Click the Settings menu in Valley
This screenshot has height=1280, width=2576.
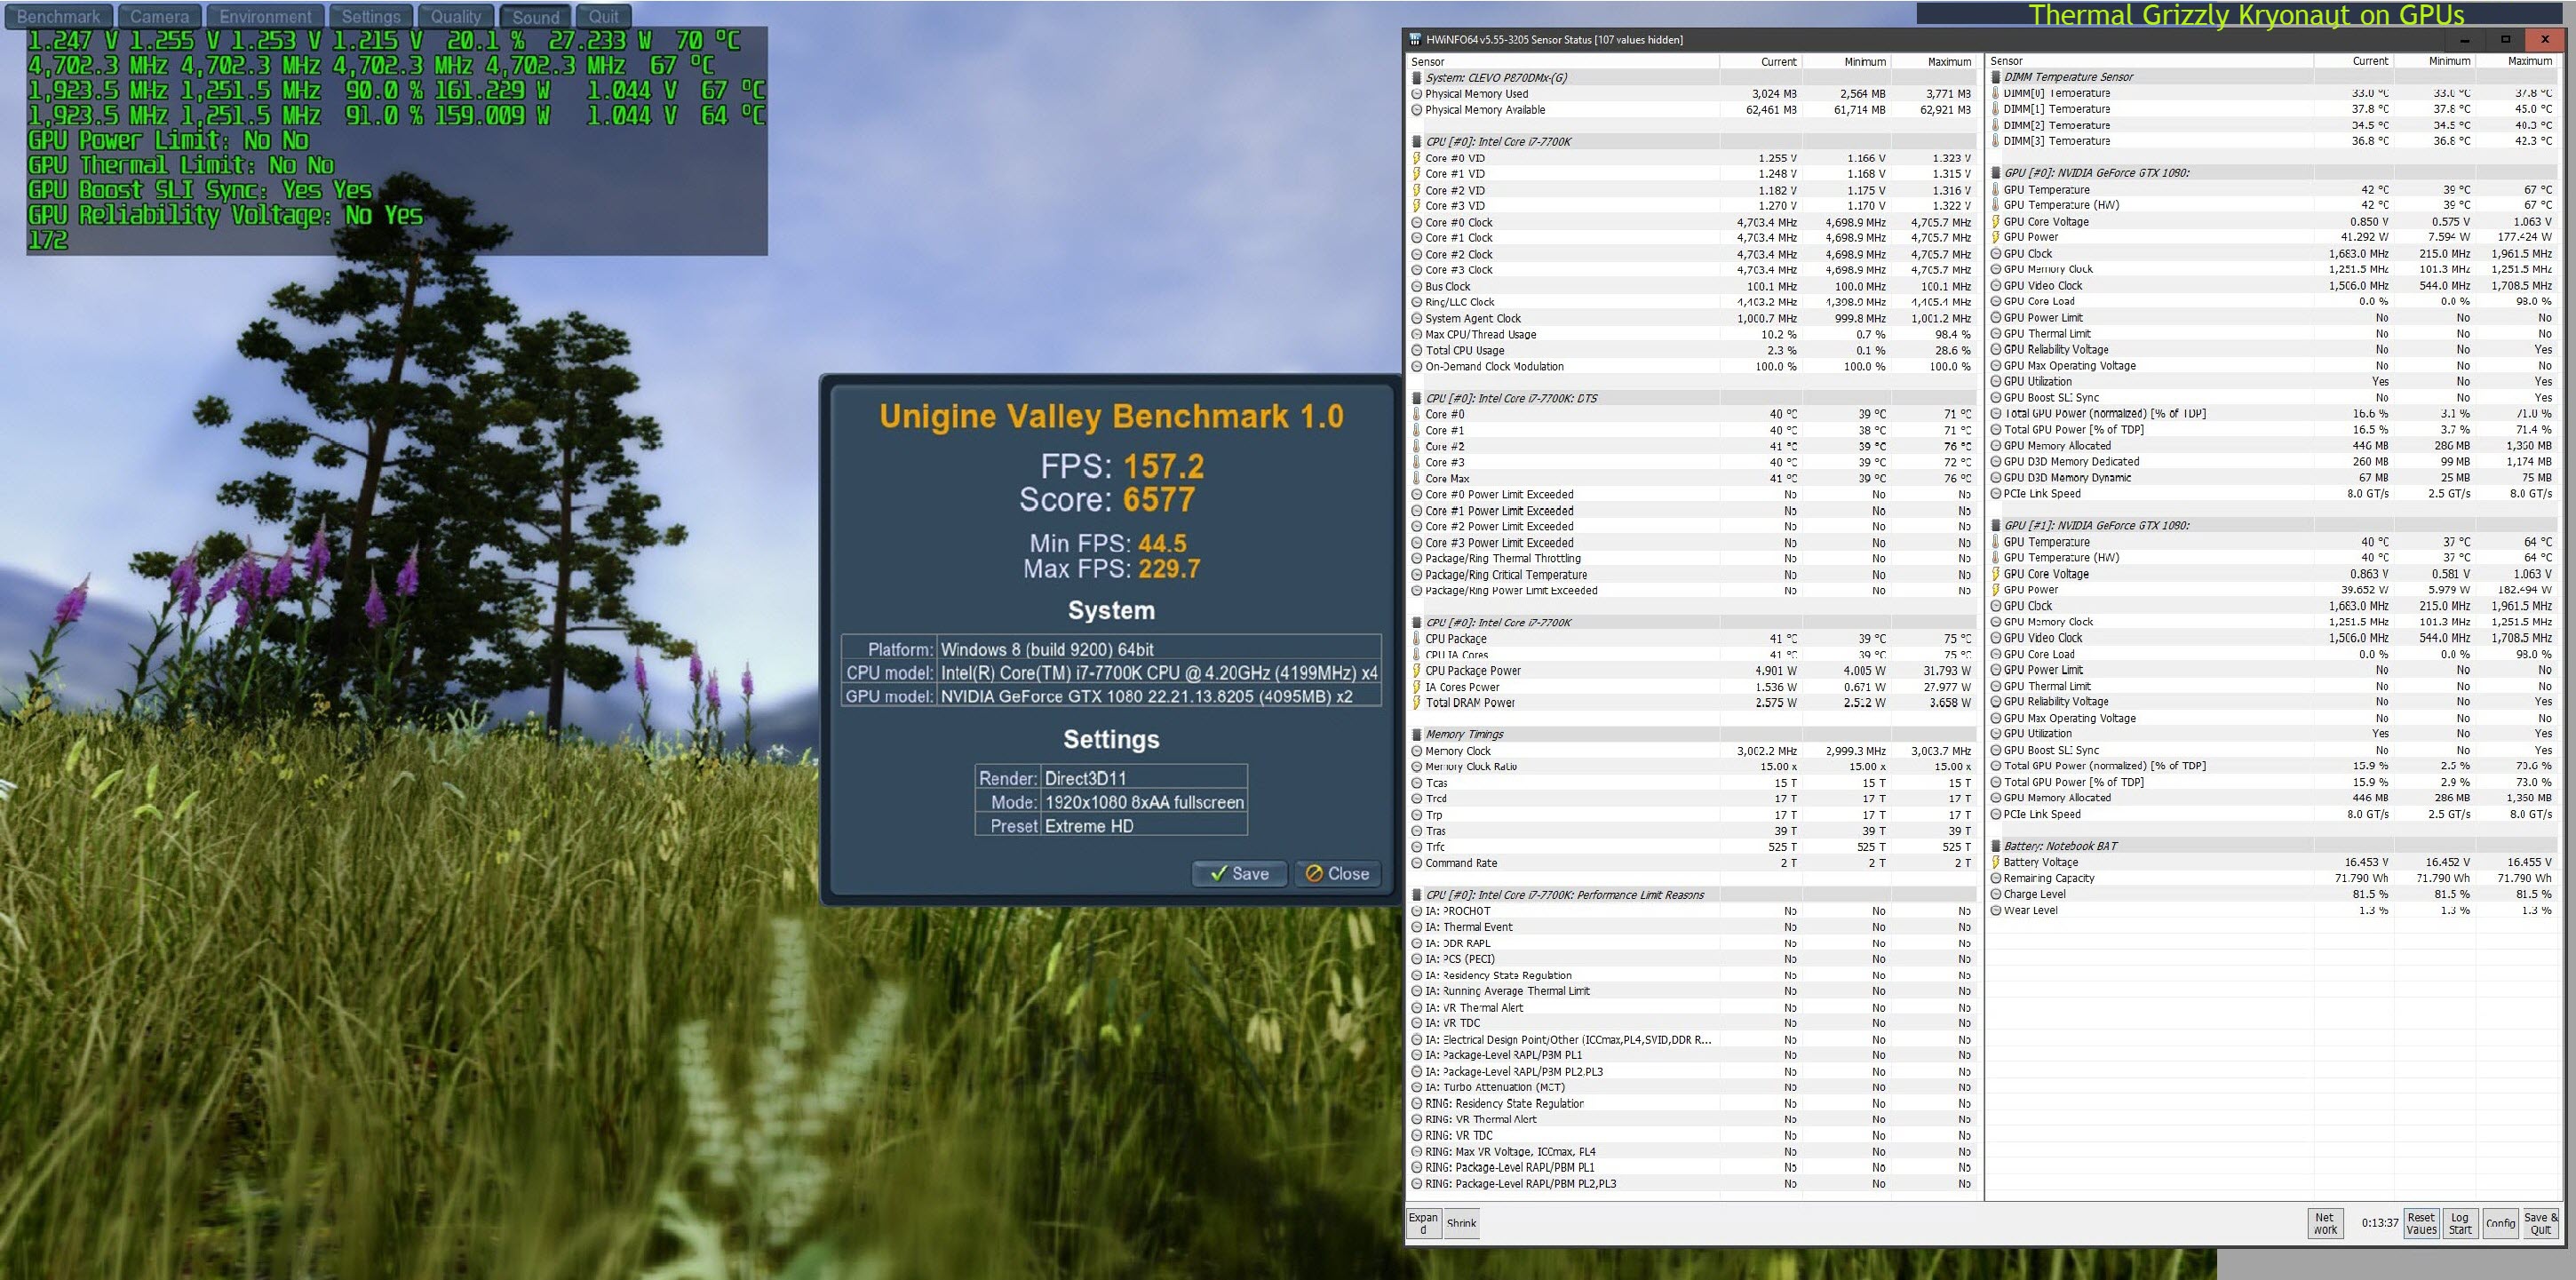[x=370, y=16]
